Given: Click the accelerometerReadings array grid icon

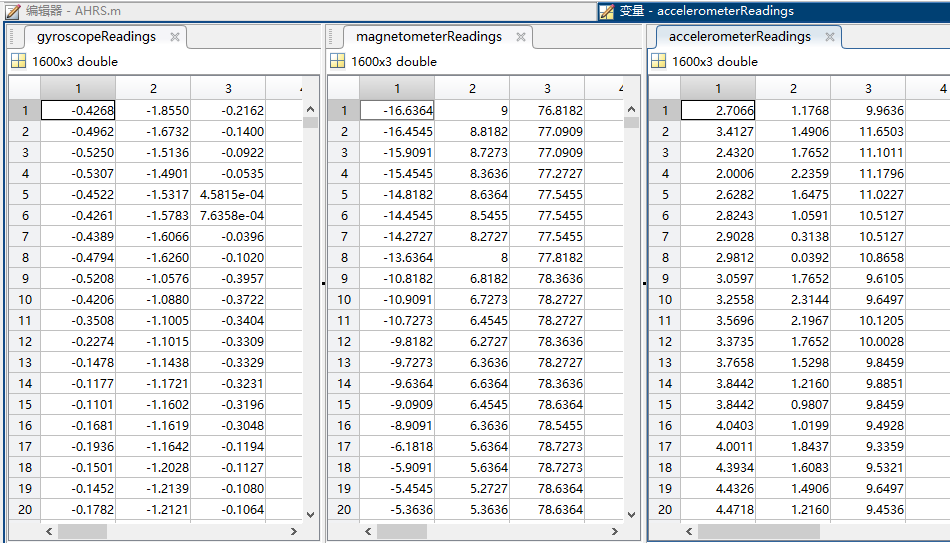Looking at the screenshot, I should point(658,61).
